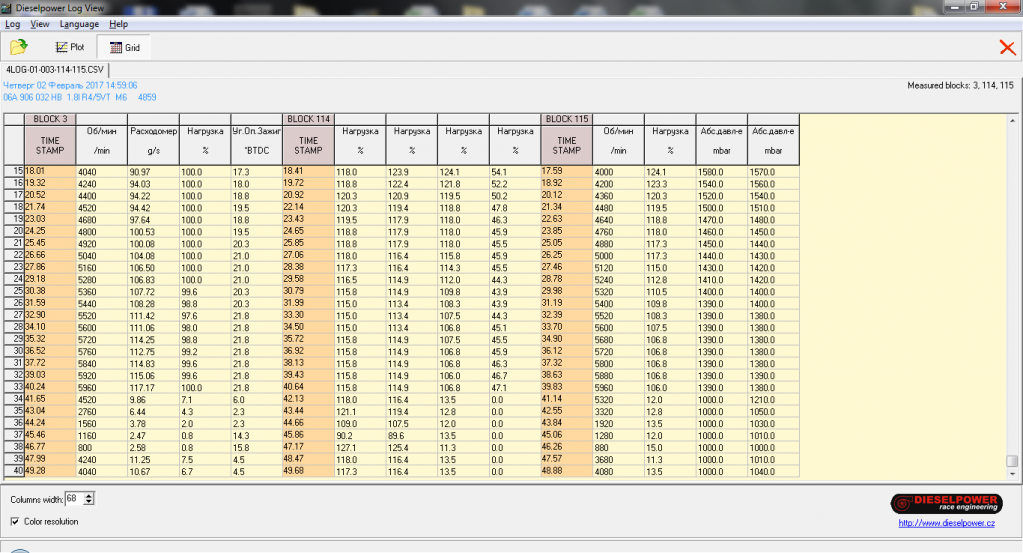This screenshot has height=553, width=1023.
Task: Open the Help menu
Action: (118, 23)
